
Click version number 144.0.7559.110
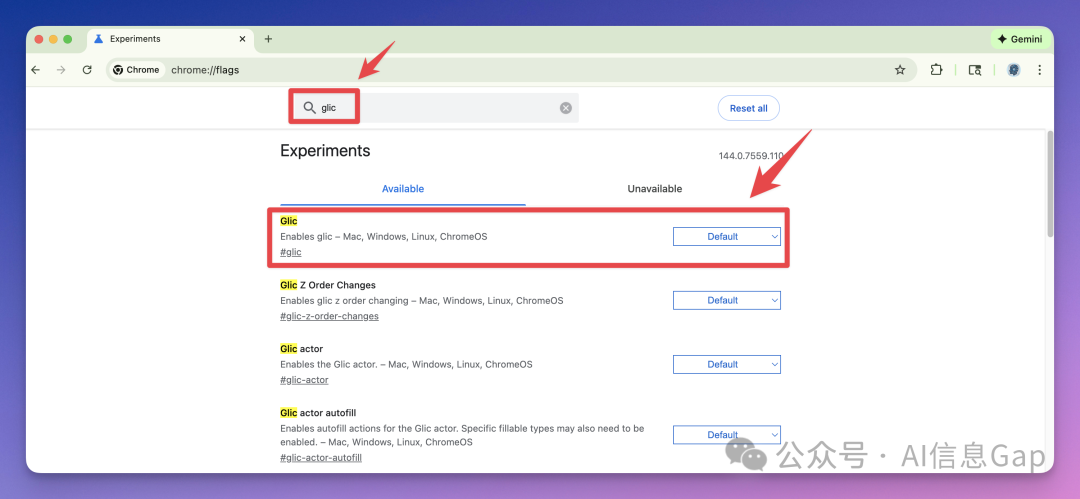tap(751, 156)
